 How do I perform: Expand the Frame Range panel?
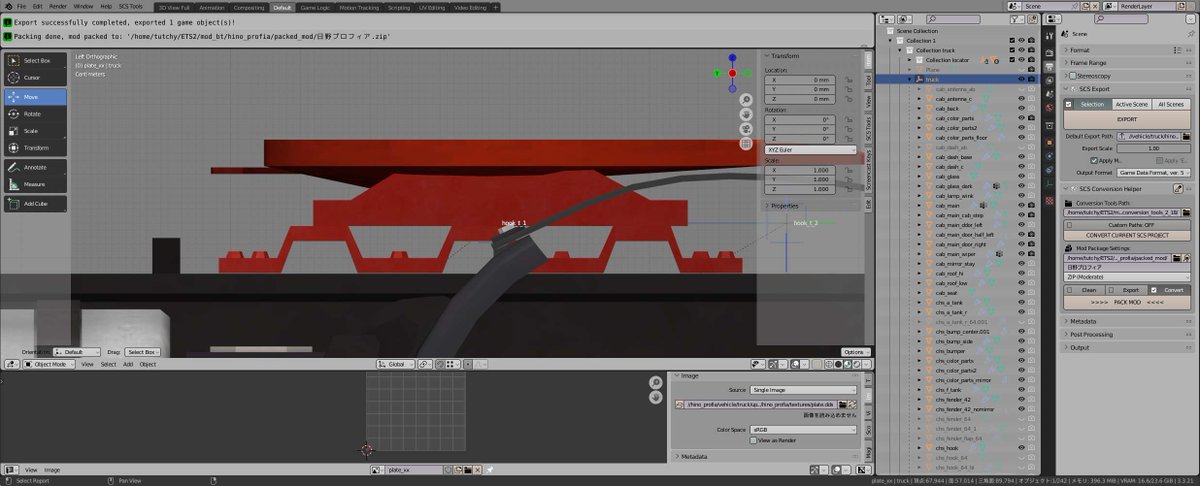coord(1127,62)
